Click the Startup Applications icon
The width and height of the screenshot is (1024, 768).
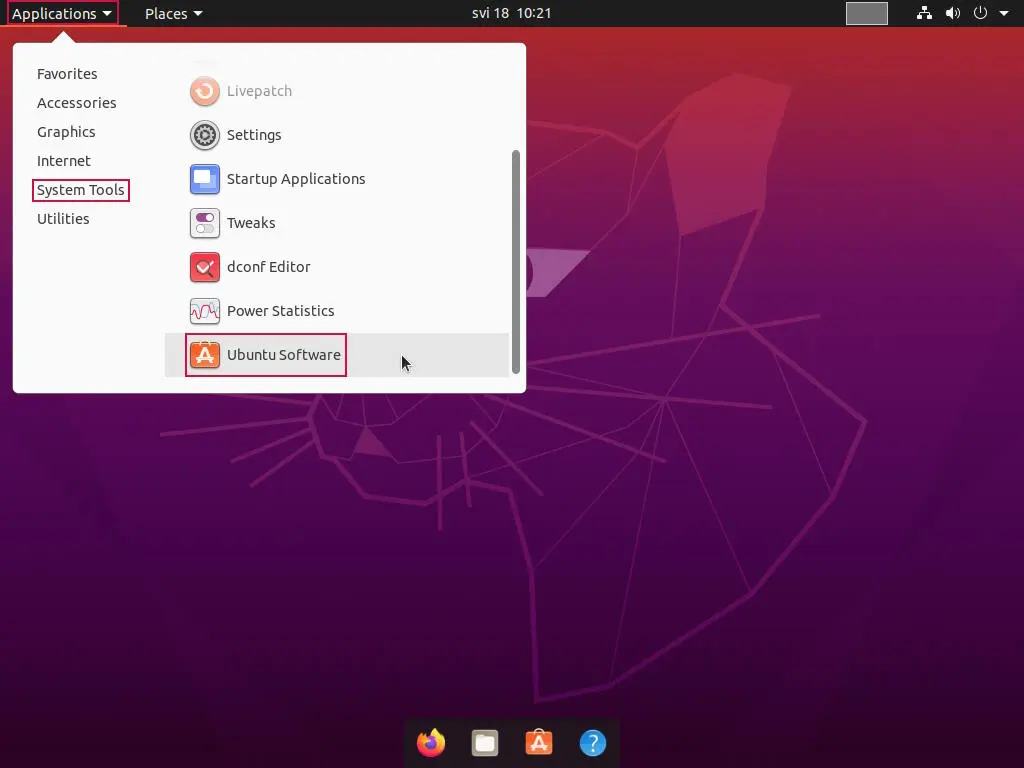tap(204, 179)
